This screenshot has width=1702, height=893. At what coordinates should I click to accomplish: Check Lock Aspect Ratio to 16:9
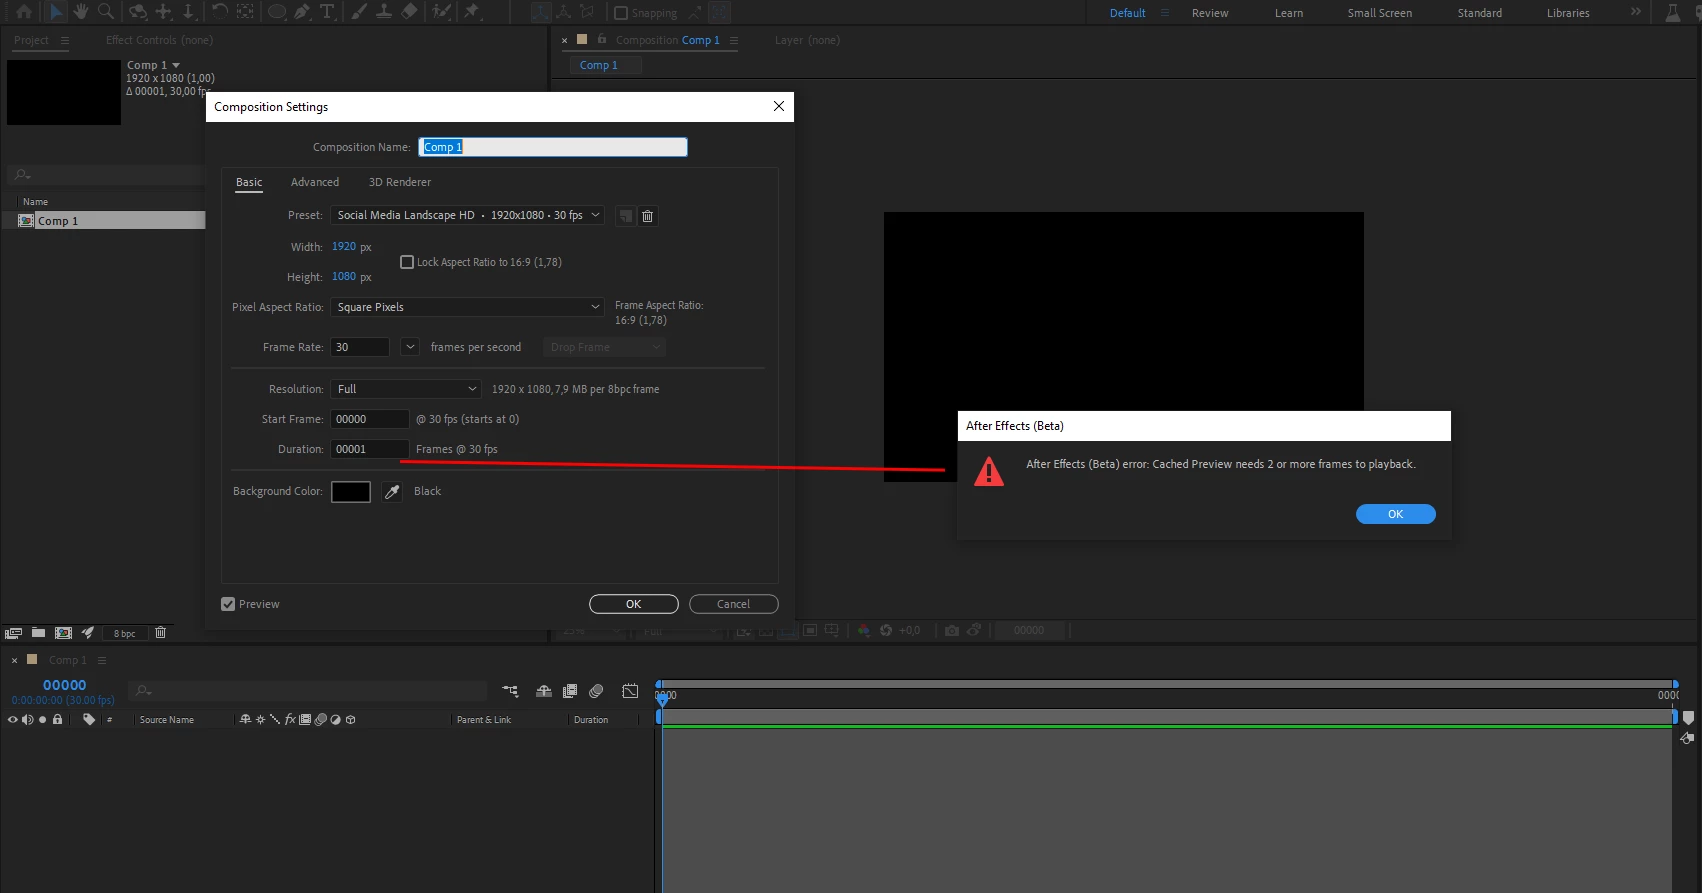coord(407,262)
